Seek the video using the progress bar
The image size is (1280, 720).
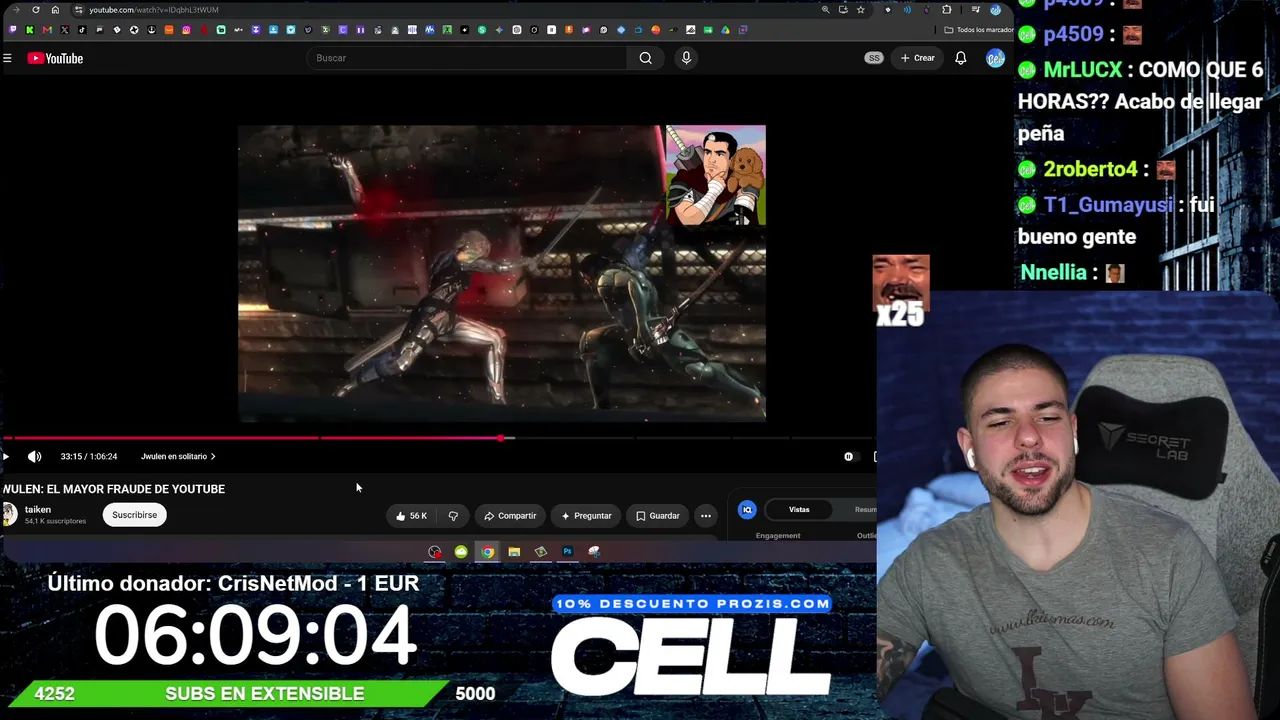point(438,438)
